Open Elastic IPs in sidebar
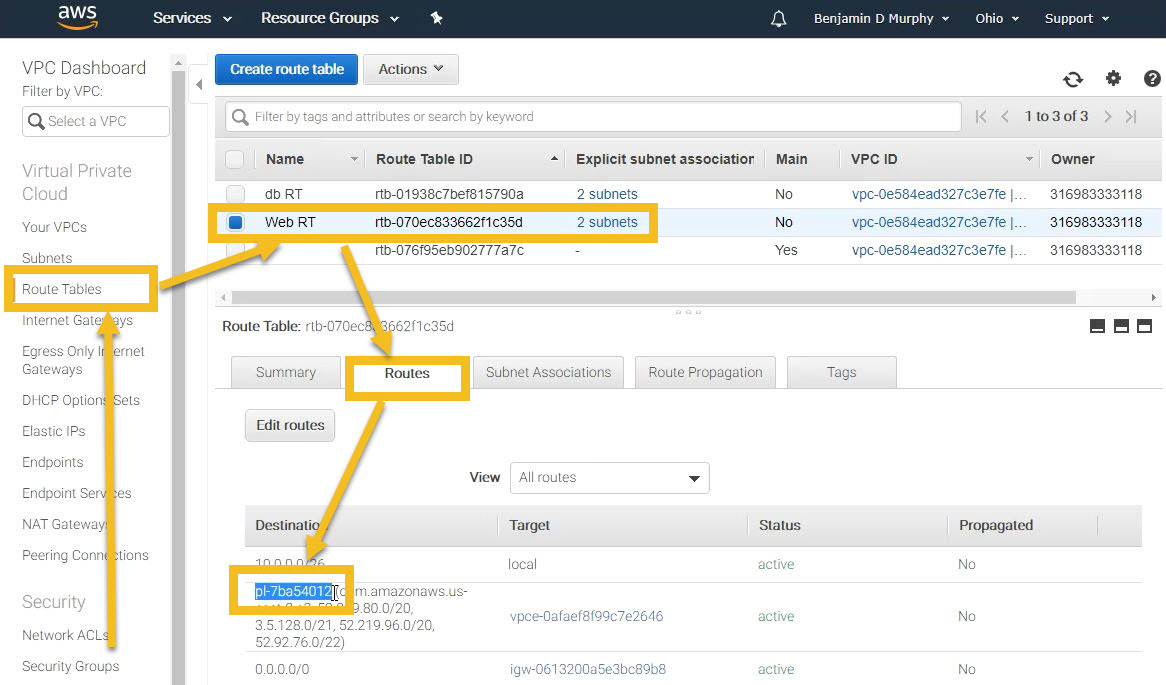Image resolution: width=1166 pixels, height=685 pixels. click(54, 431)
